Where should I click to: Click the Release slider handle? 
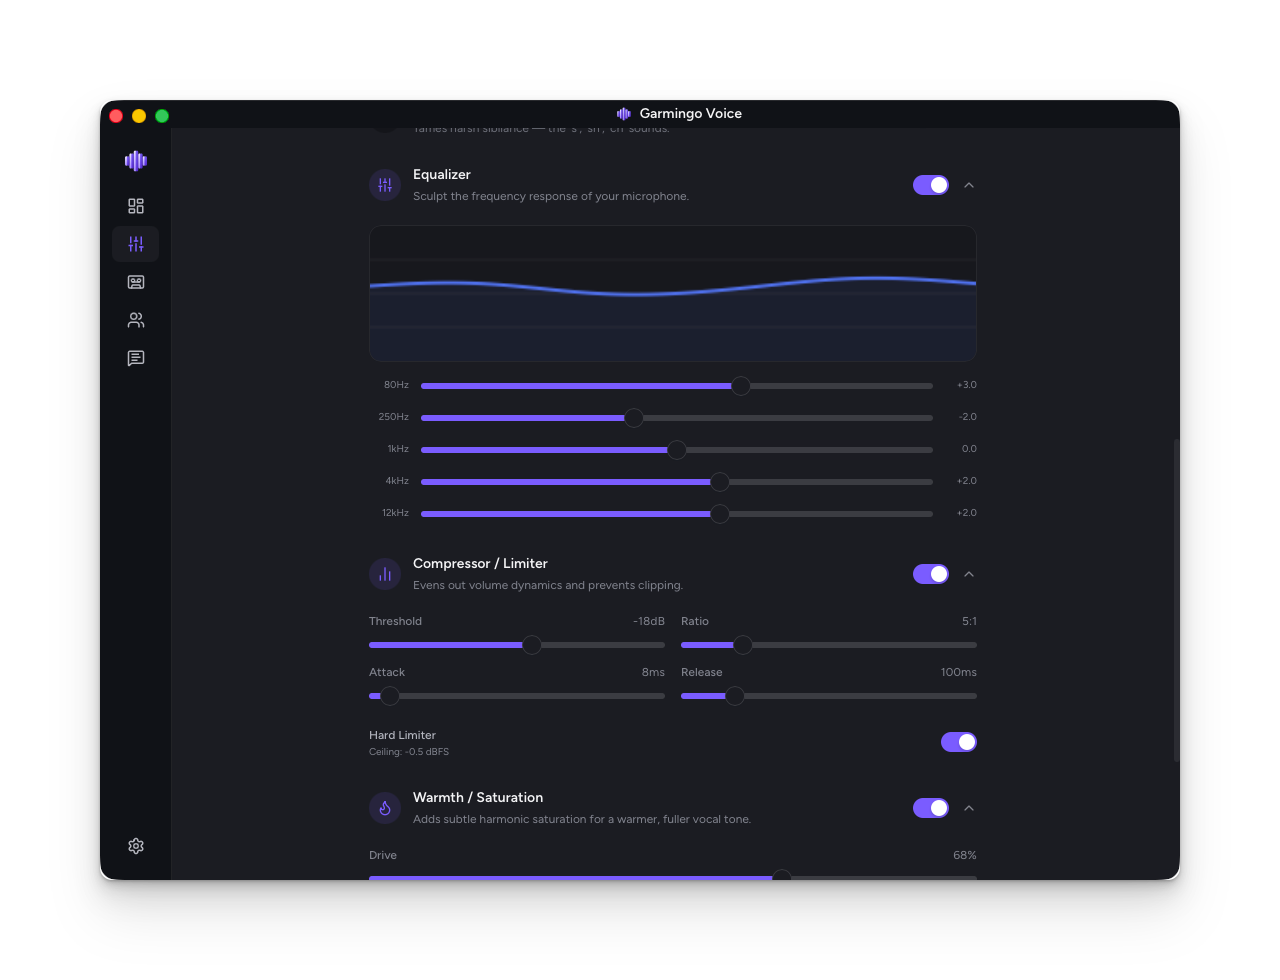[x=735, y=696]
